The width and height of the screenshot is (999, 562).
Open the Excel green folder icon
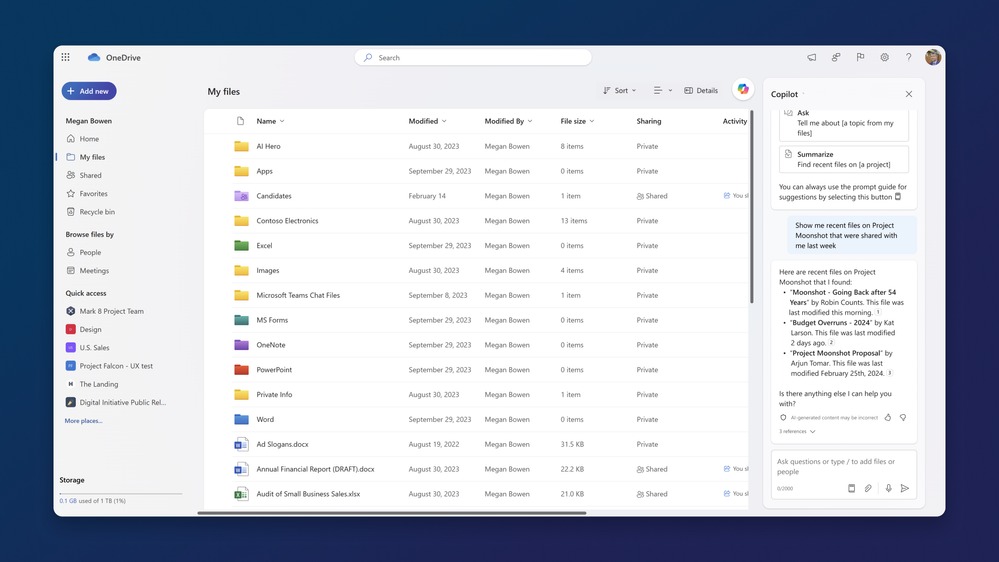tap(241, 245)
